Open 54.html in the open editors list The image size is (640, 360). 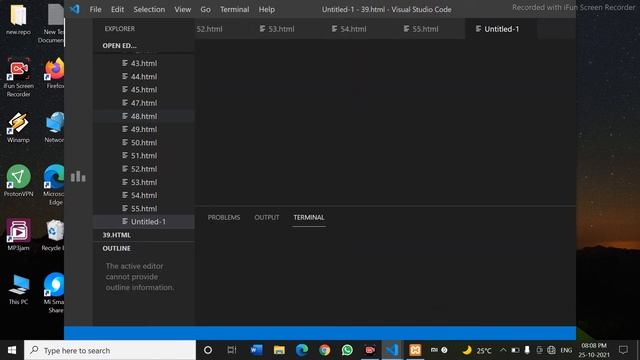pos(144,195)
